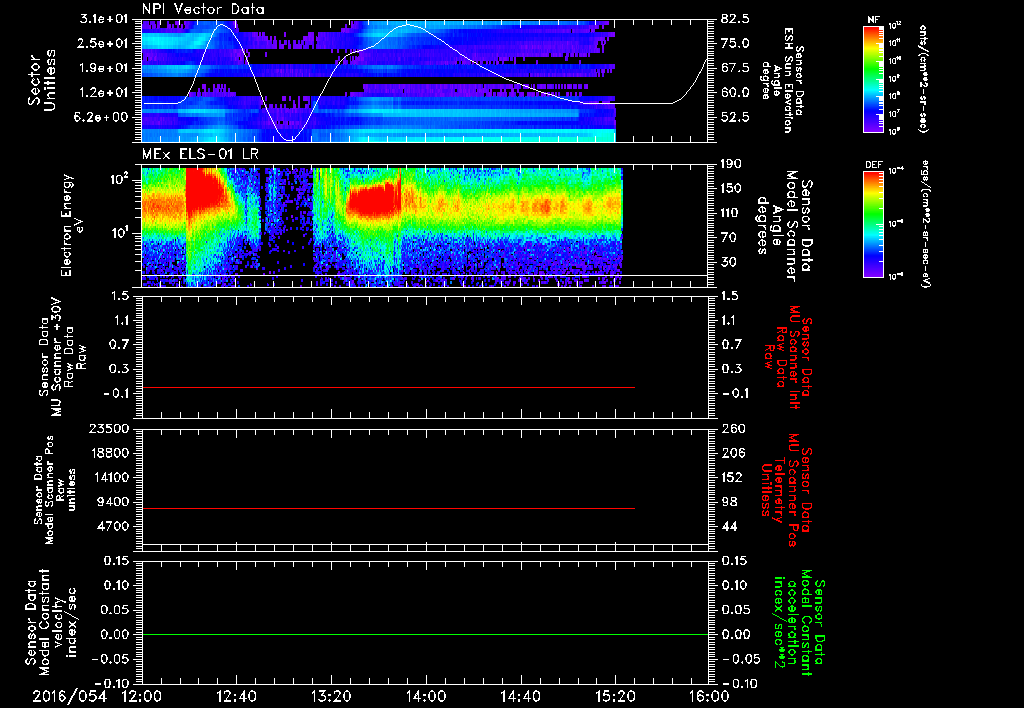Select the NF color scale bar

874,78
